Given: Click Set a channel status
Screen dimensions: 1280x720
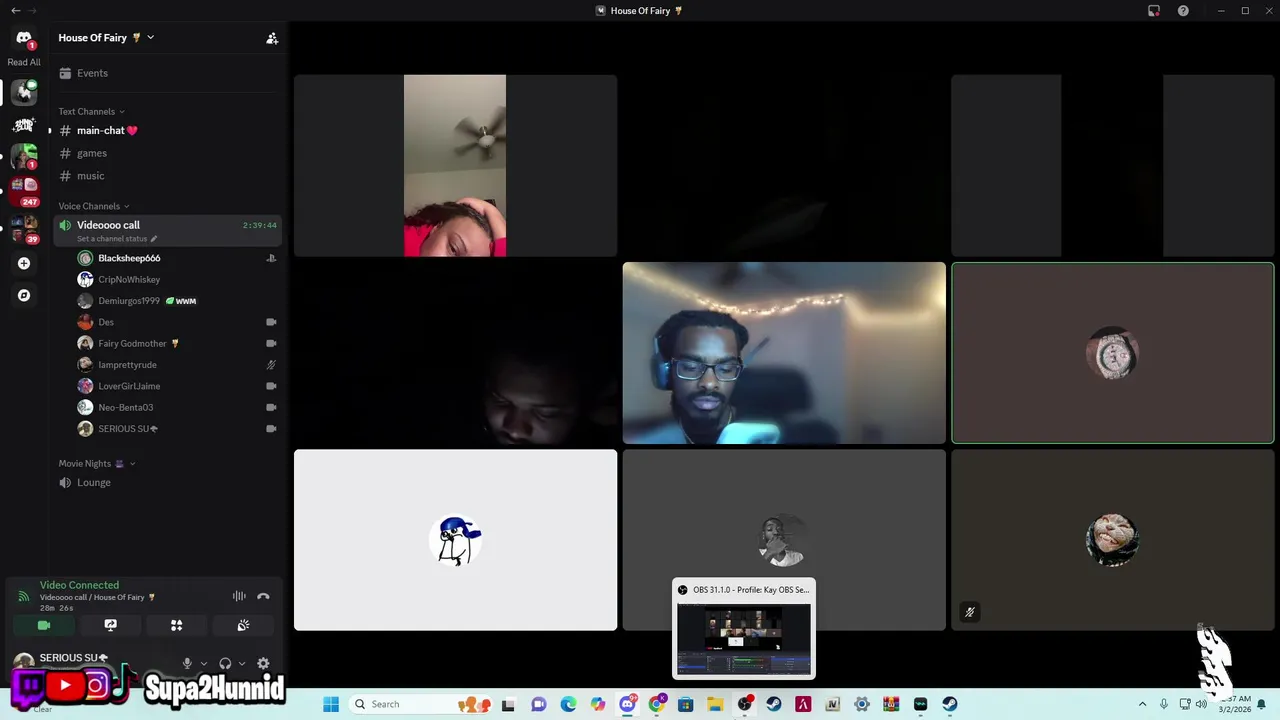Looking at the screenshot, I should click(x=117, y=239).
